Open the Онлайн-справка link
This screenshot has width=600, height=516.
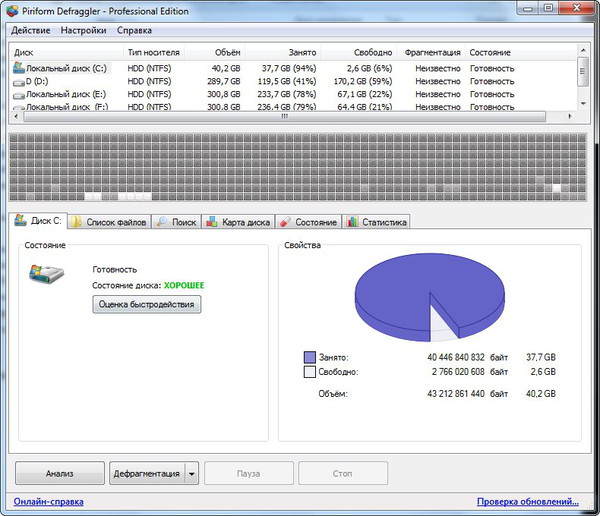click(x=49, y=501)
